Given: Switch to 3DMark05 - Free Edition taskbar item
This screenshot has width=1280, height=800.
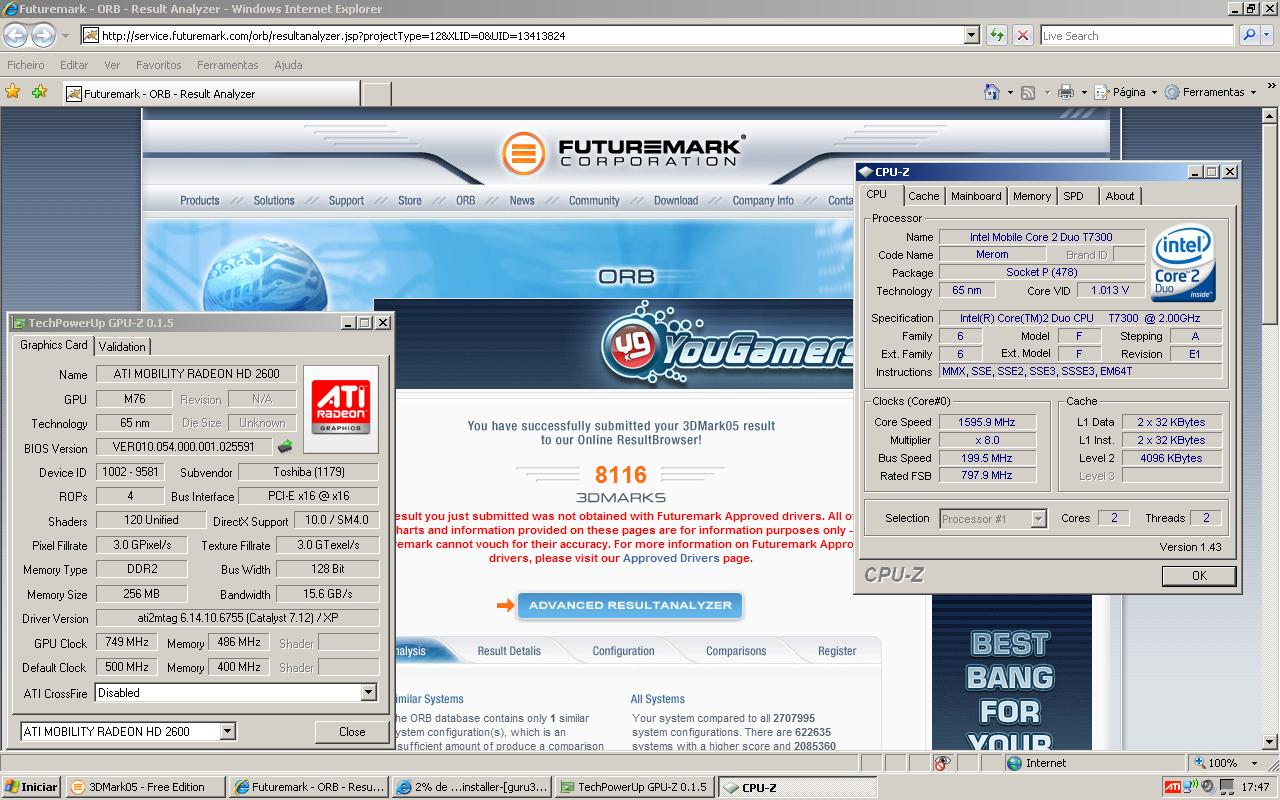Looking at the screenshot, I should tap(145, 787).
